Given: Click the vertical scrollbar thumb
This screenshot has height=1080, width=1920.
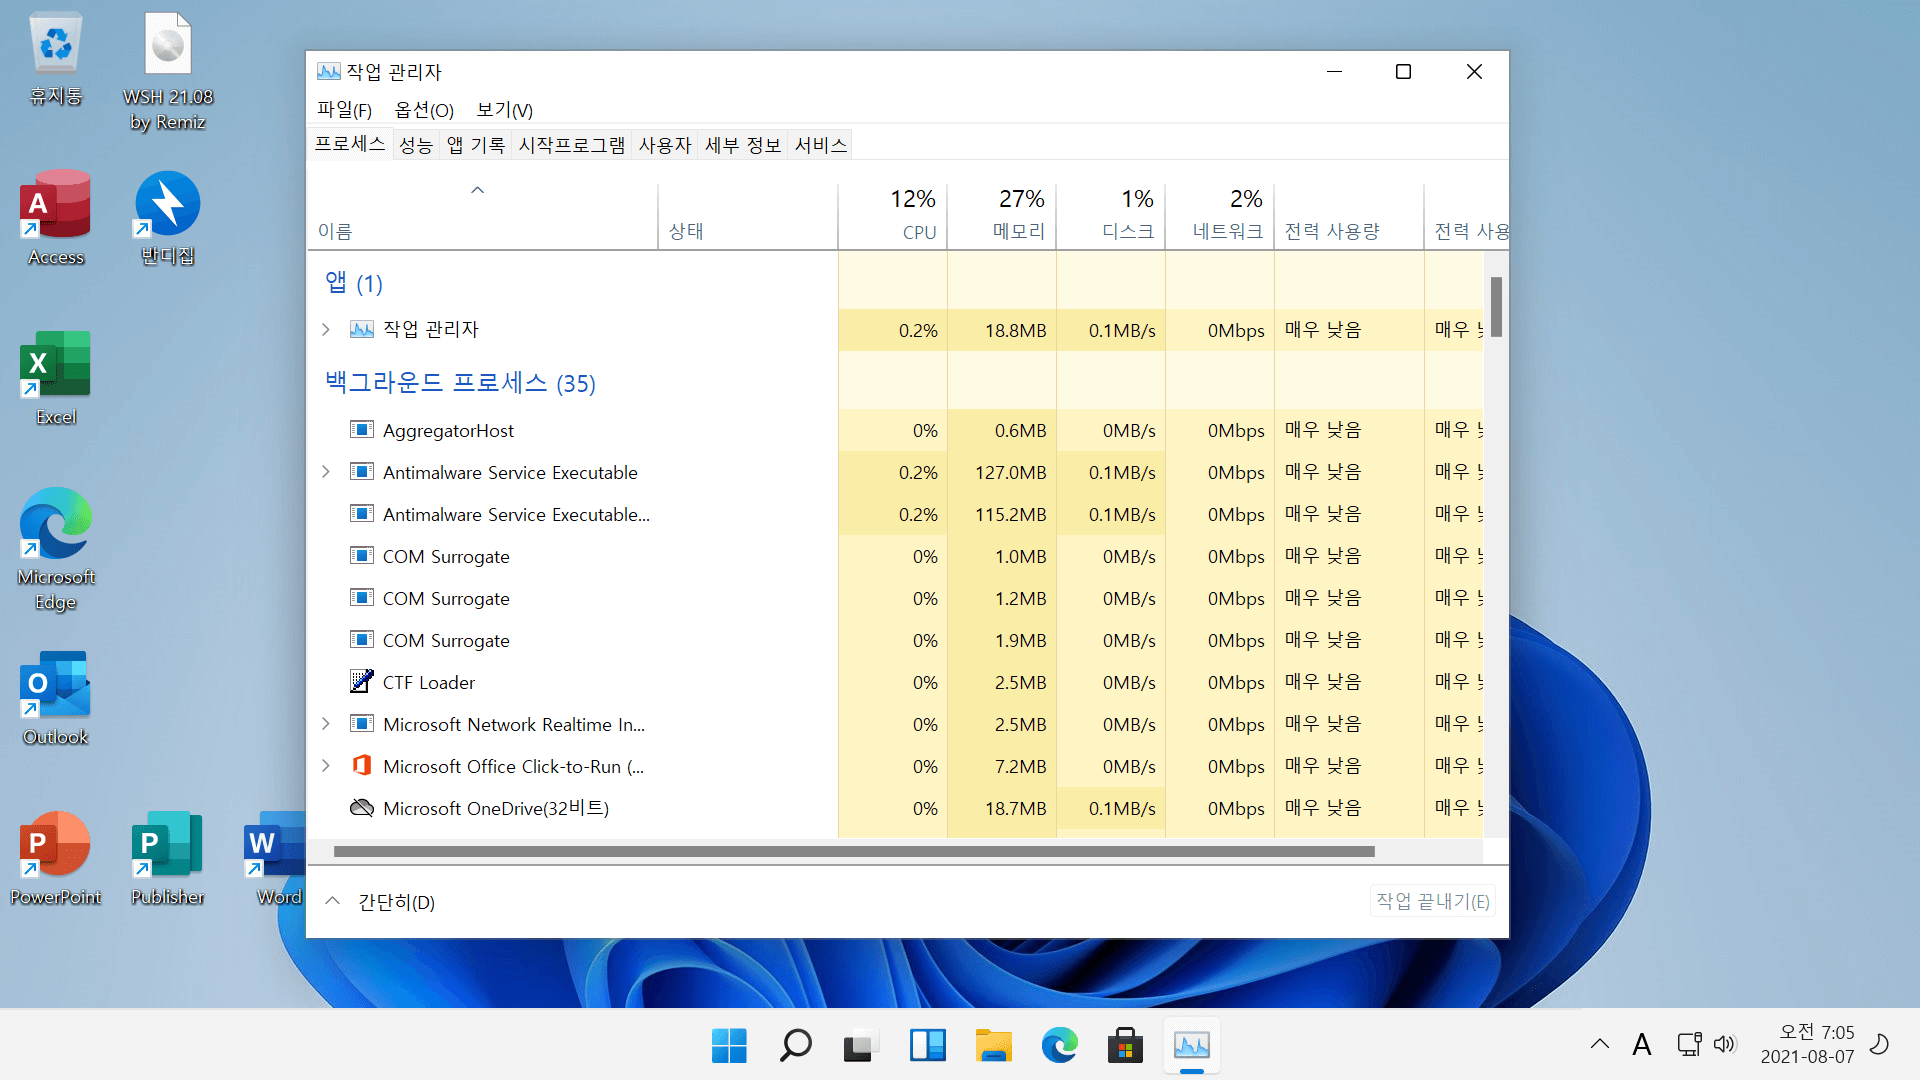Looking at the screenshot, I should (1496, 307).
